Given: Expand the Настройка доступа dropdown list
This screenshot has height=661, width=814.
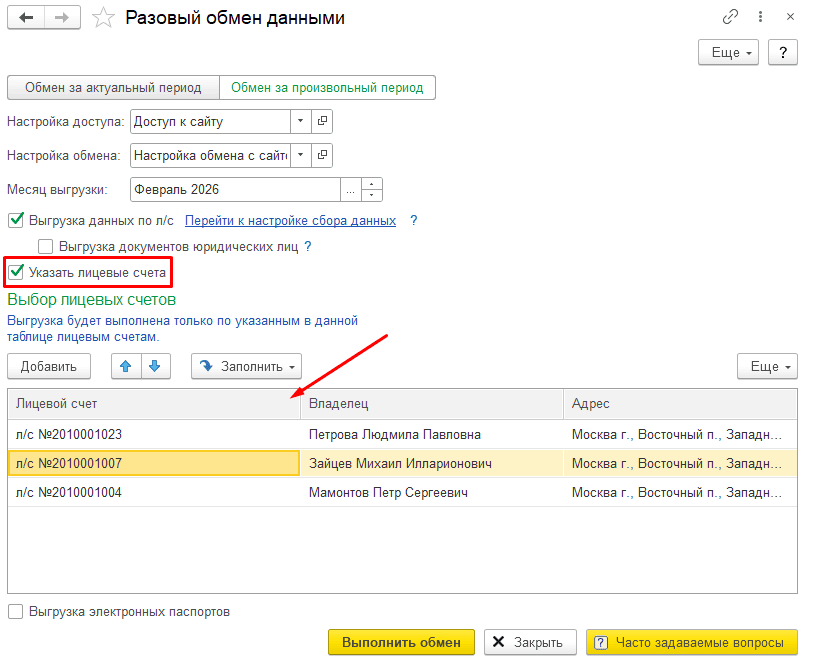Looking at the screenshot, I should pos(301,121).
